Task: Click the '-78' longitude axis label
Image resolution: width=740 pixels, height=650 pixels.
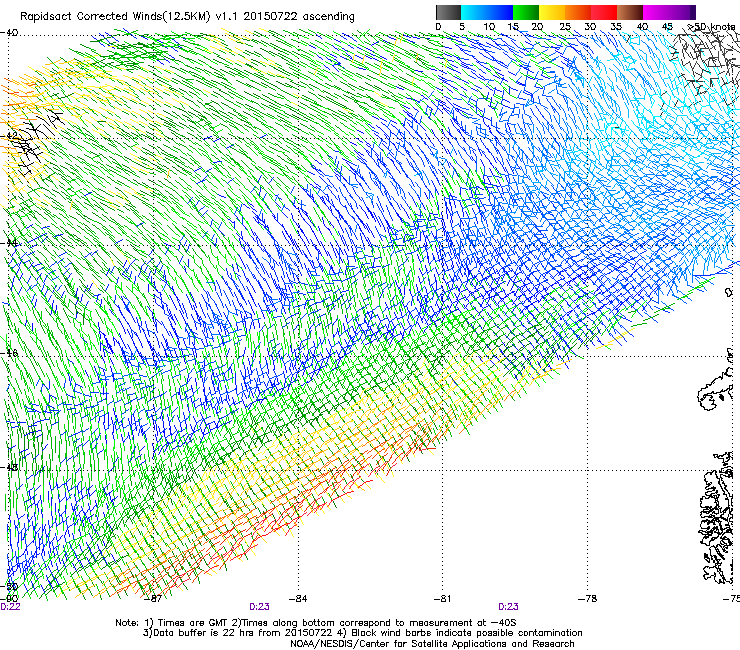Action: pyautogui.click(x=588, y=599)
